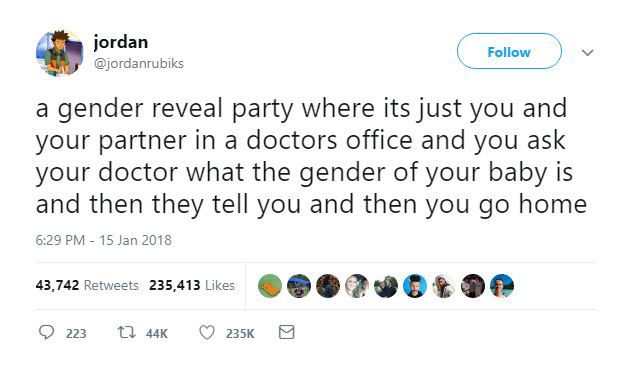View the 235,413 Likes list

pyautogui.click(x=192, y=286)
